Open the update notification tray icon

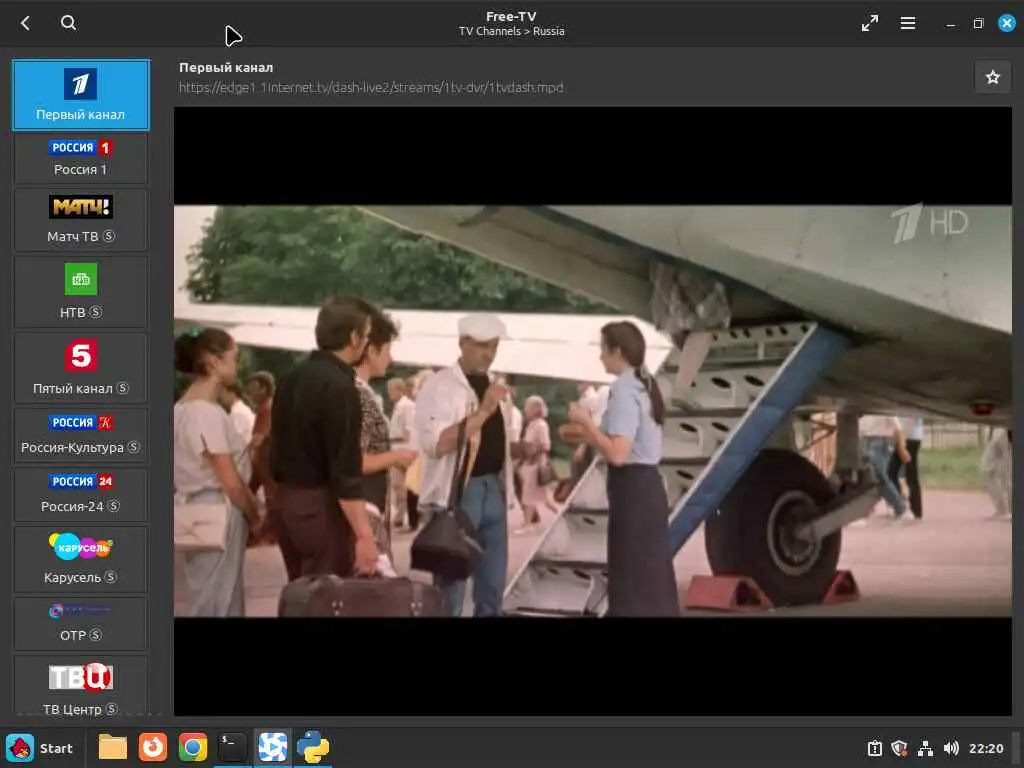click(874, 748)
